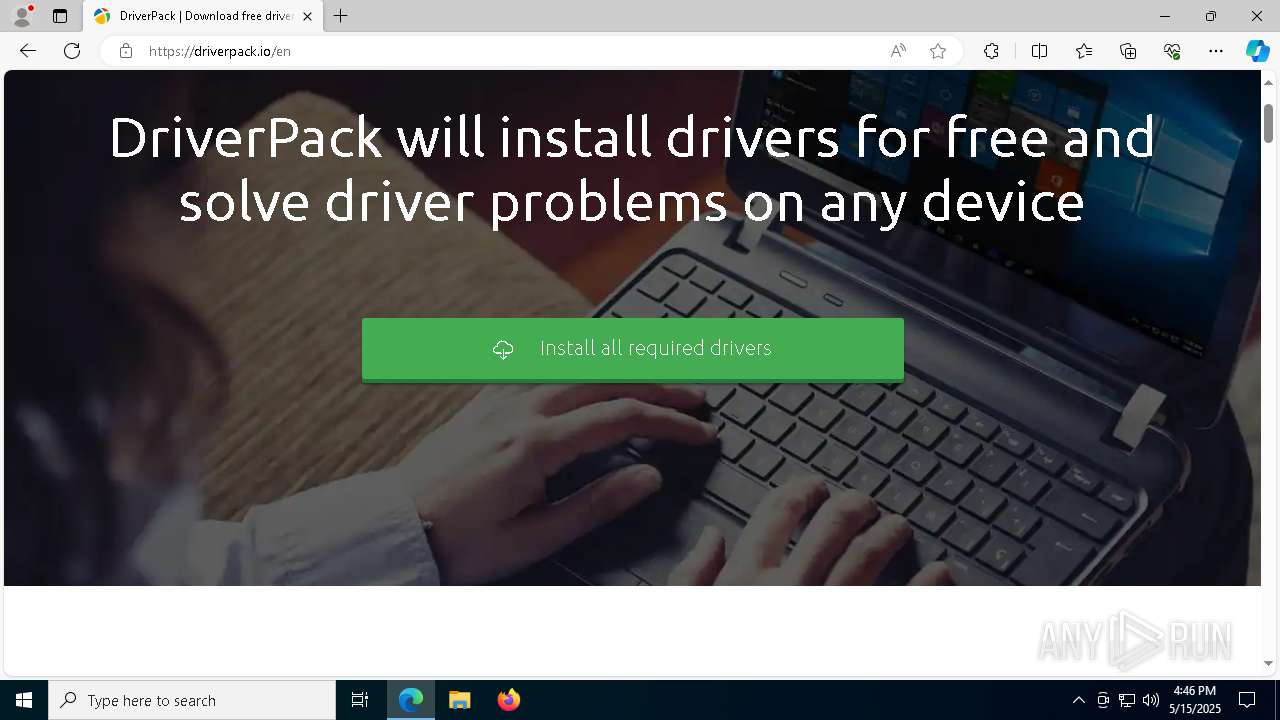
Task: Click the tray icon next to the hidden-icons arrow
Action: pos(1103,700)
